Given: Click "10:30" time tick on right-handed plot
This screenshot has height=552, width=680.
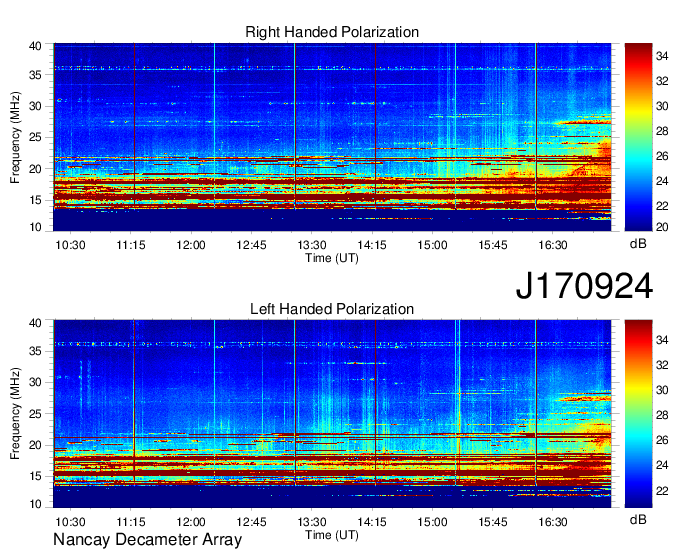Looking at the screenshot, I should [70, 245].
